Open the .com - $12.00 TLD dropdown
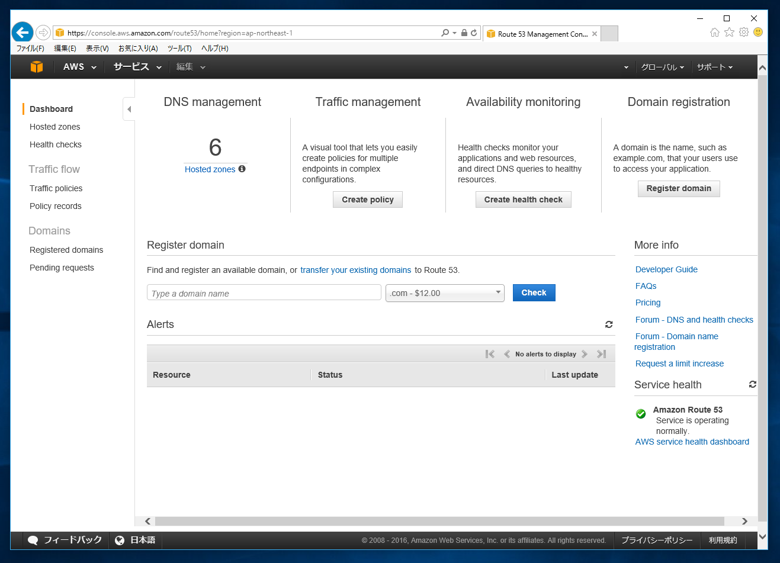780x563 pixels. tap(445, 293)
